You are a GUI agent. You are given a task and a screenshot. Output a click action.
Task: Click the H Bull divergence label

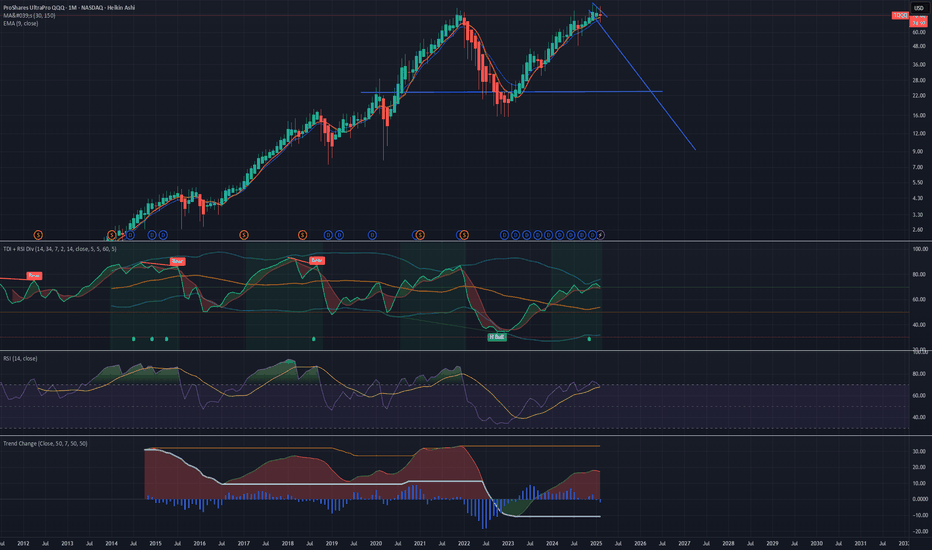tap(497, 337)
